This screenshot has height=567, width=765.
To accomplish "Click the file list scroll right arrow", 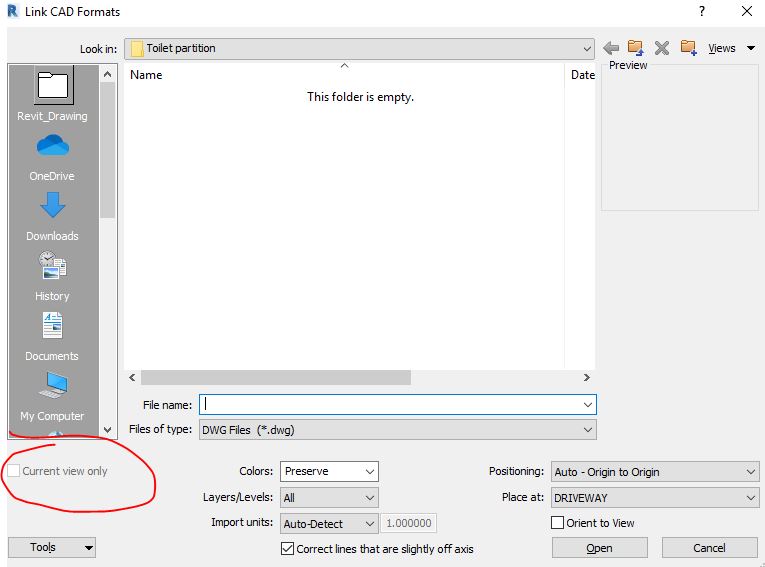I will [586, 377].
